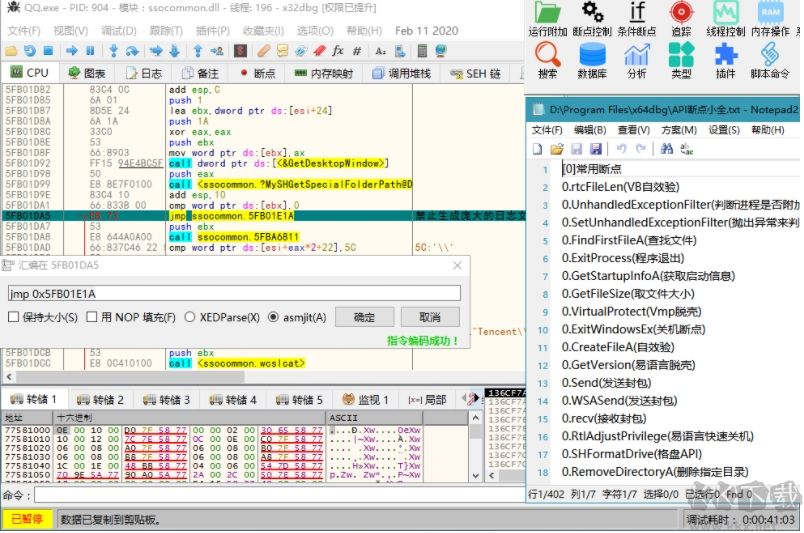Enable the 保持大小(S) checkbox
The width and height of the screenshot is (804, 533).
coord(13,317)
